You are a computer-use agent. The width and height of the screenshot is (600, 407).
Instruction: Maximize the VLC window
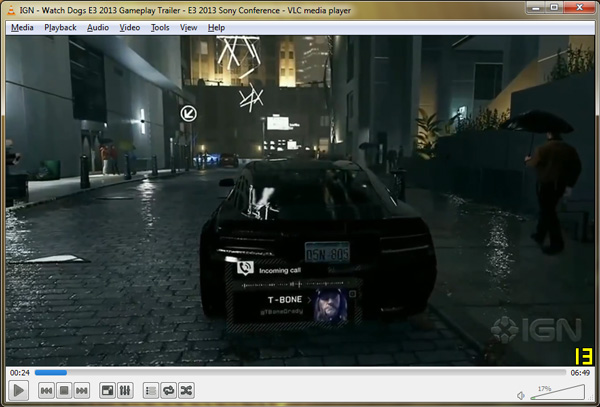[x=554, y=7]
